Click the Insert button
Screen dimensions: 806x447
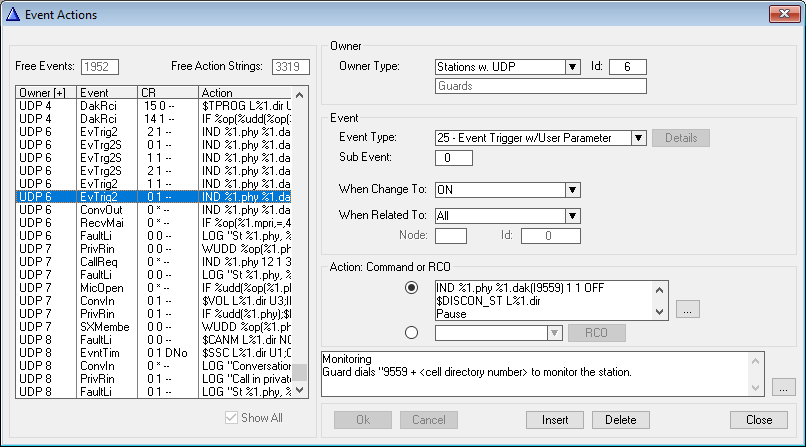(x=555, y=419)
